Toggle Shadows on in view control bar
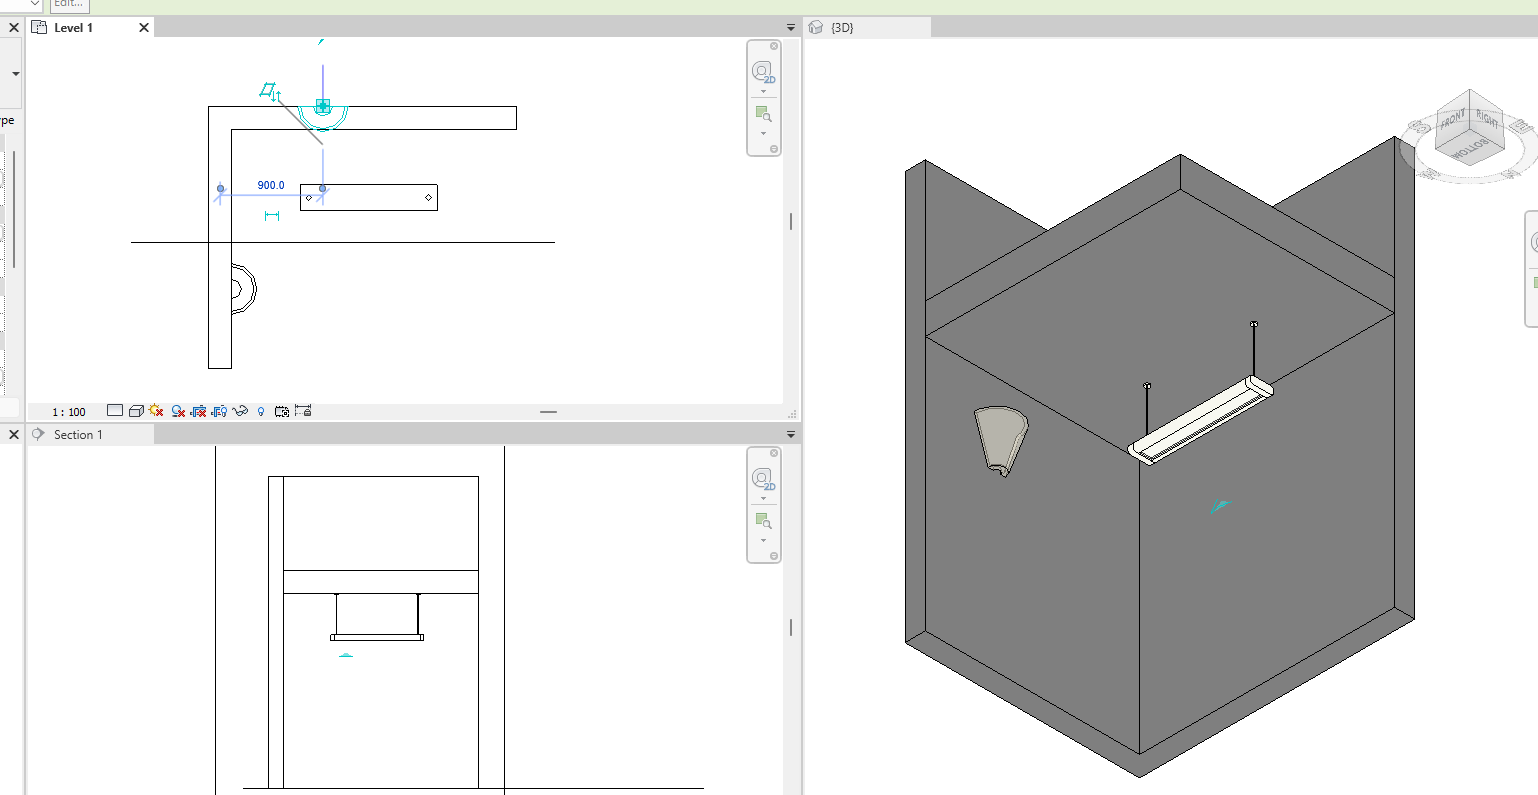Screen dimensions: 1538x795 click(178, 411)
